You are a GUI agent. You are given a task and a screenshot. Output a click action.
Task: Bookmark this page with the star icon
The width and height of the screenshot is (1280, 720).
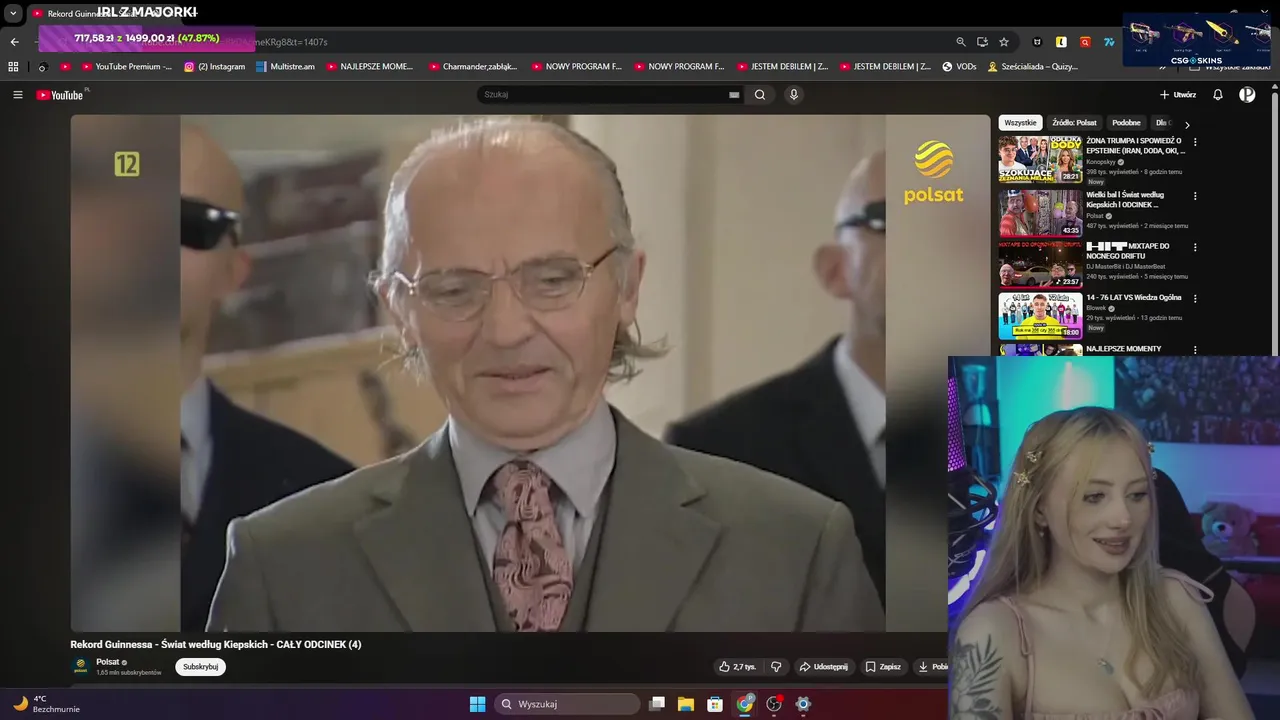pyautogui.click(x=1004, y=42)
